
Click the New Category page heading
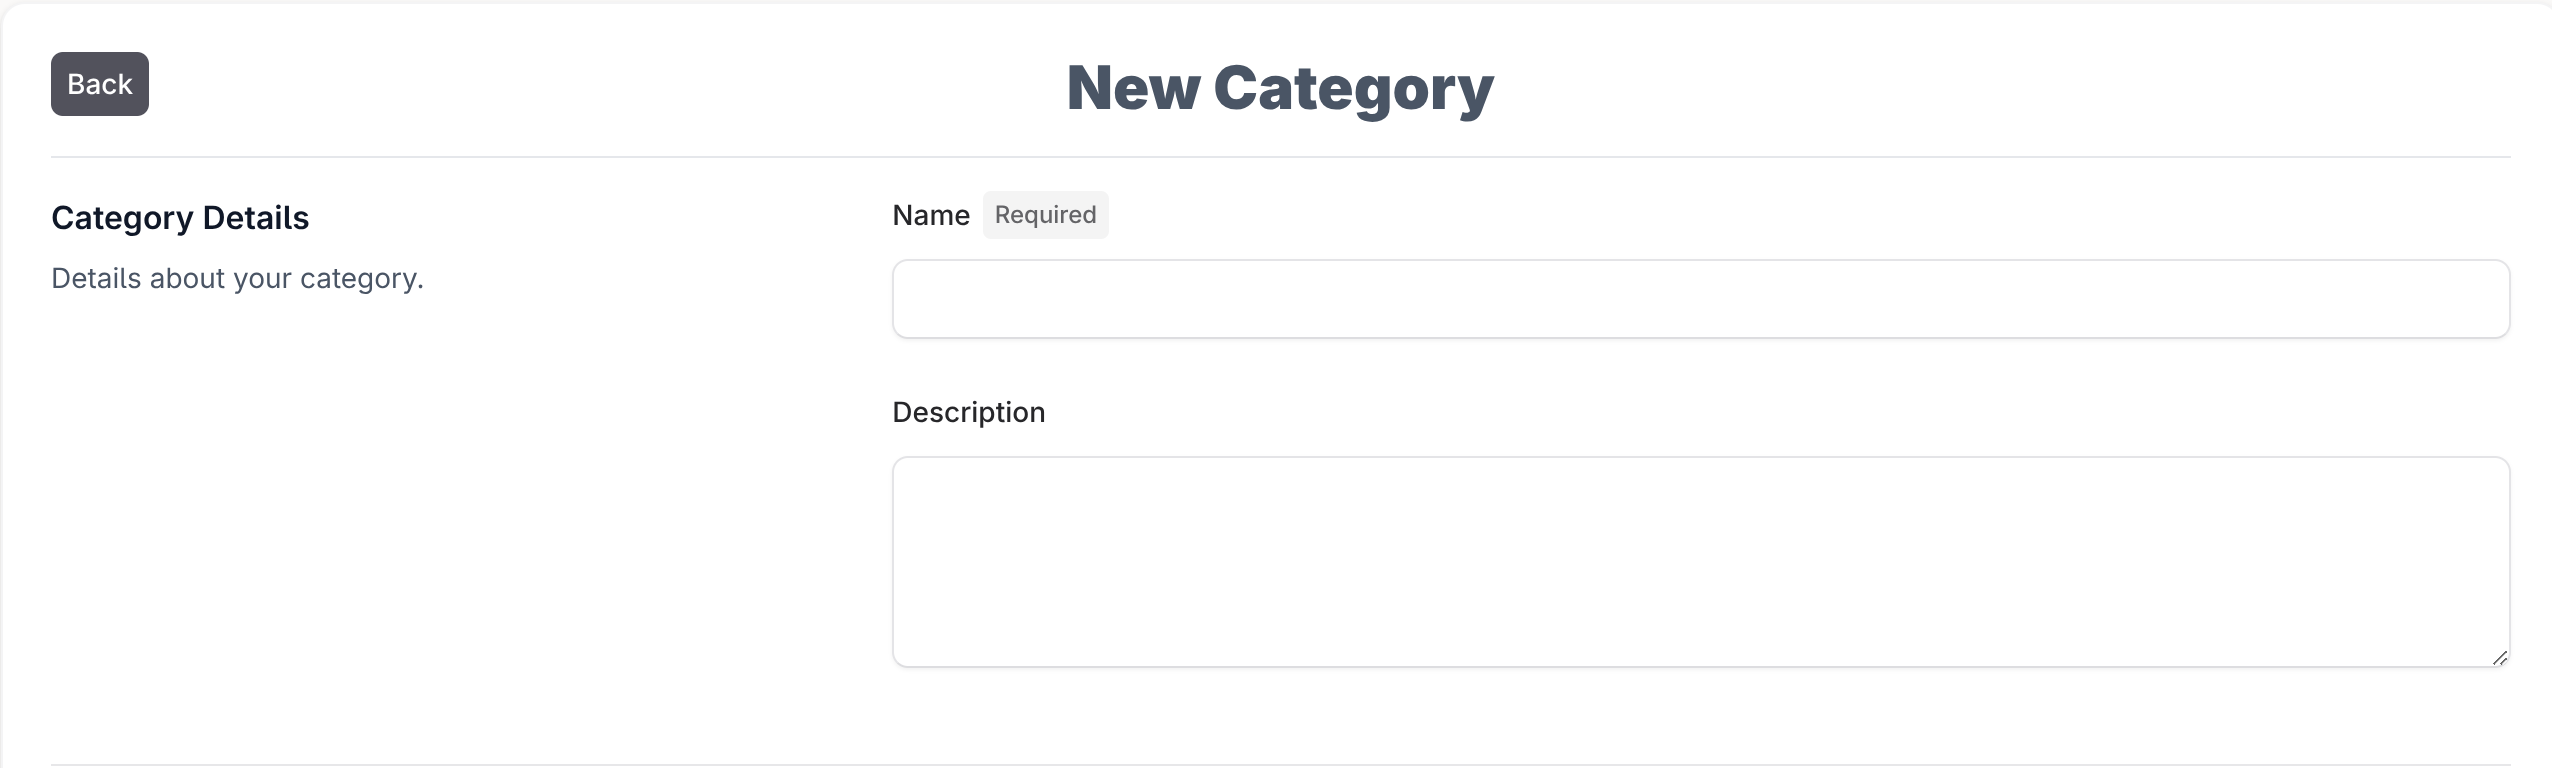click(x=1280, y=88)
